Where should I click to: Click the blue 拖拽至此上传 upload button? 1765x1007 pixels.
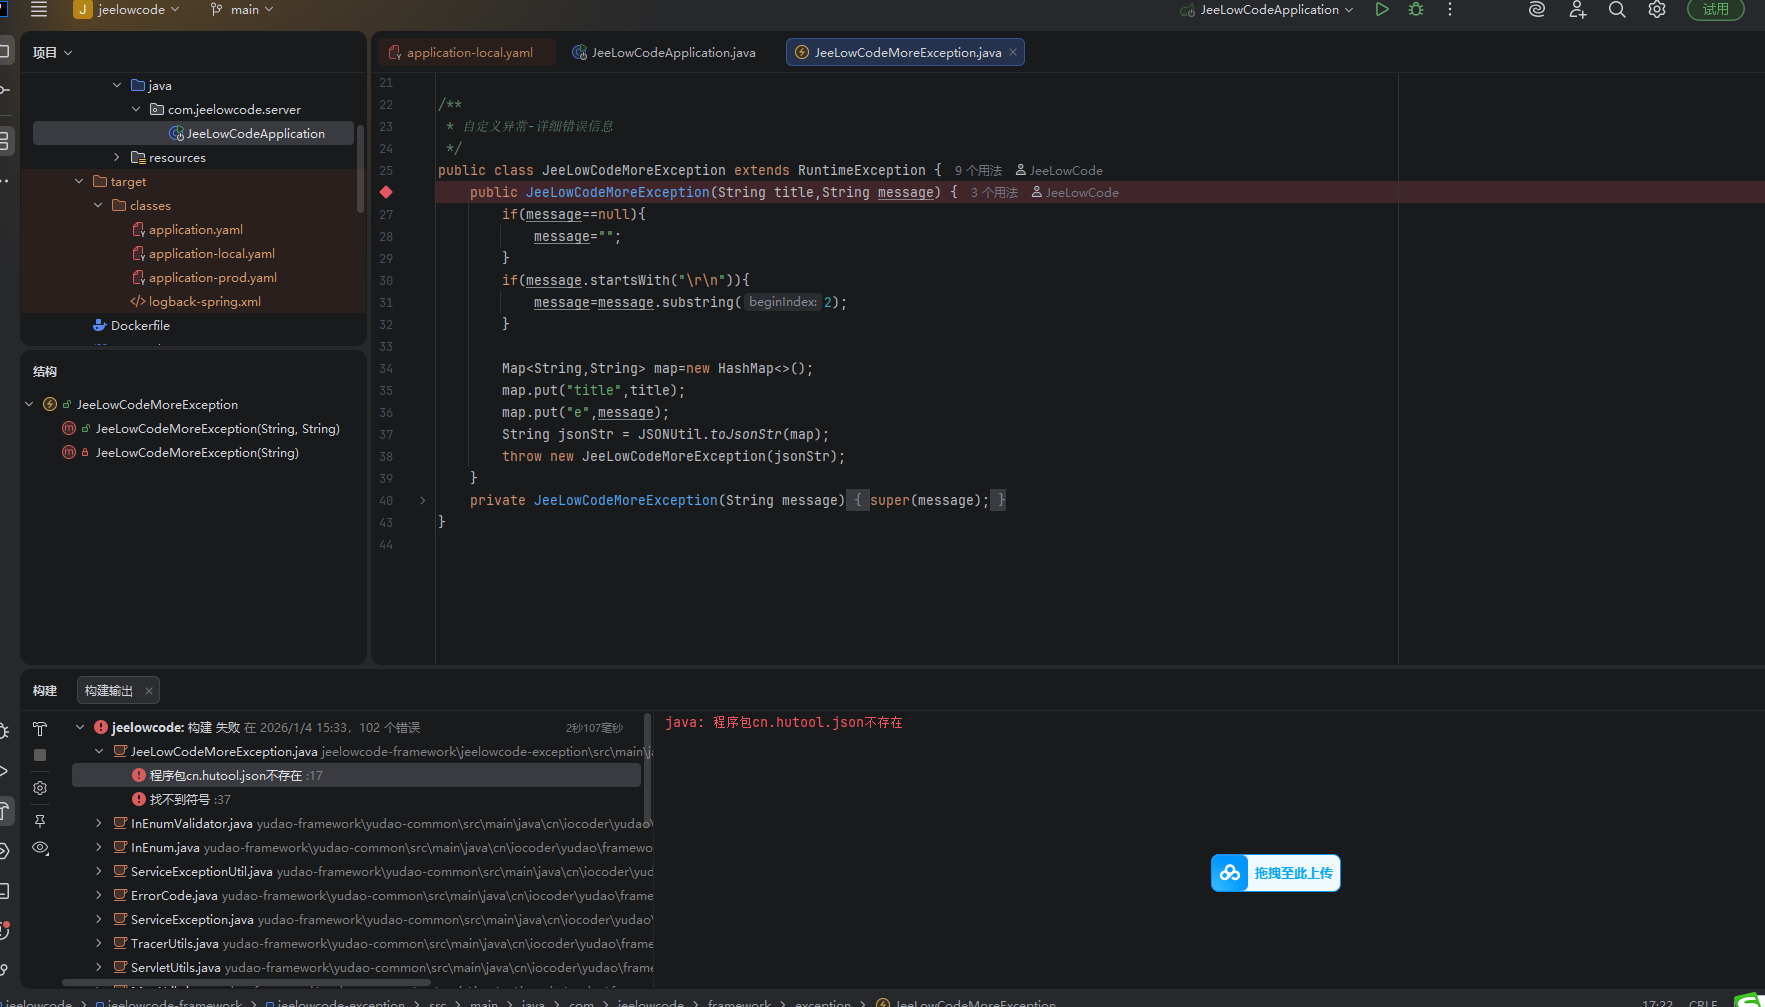(1276, 873)
